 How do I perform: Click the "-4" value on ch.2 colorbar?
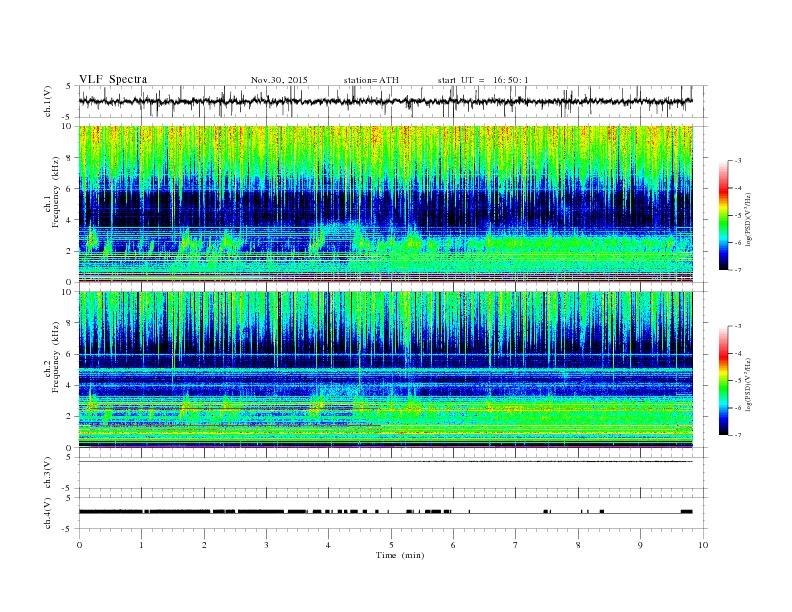point(738,353)
